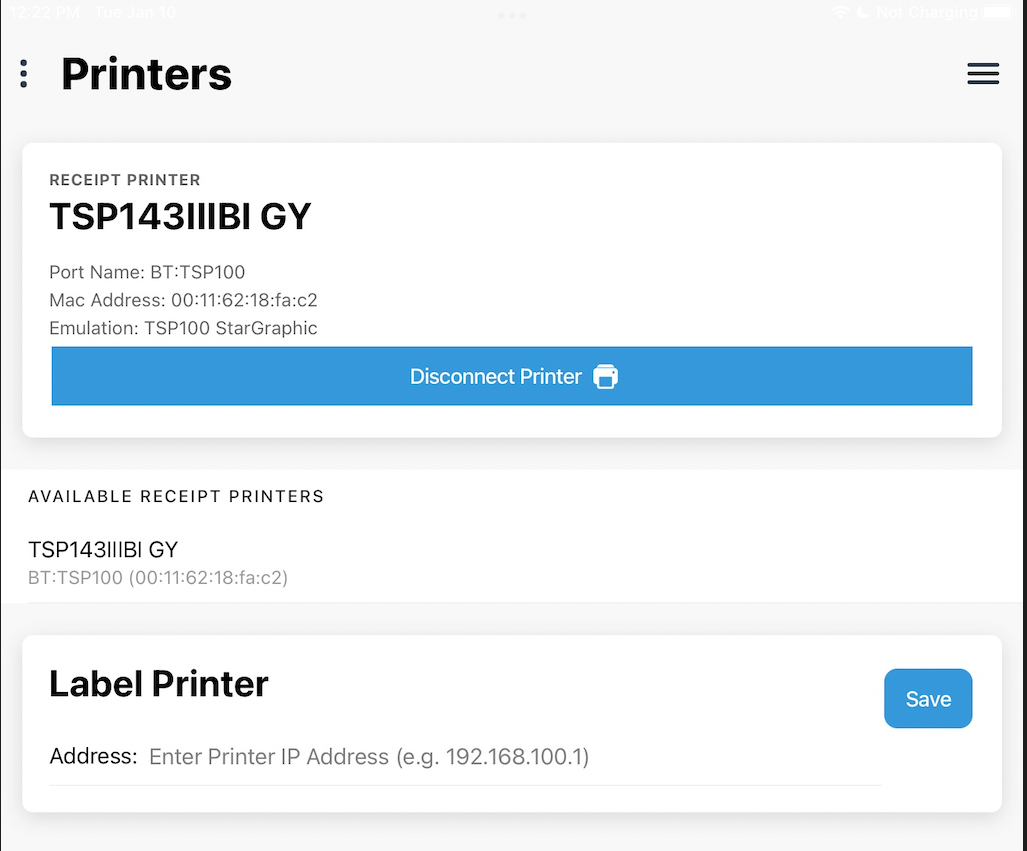
Task: Save the label printer address
Action: (x=927, y=699)
